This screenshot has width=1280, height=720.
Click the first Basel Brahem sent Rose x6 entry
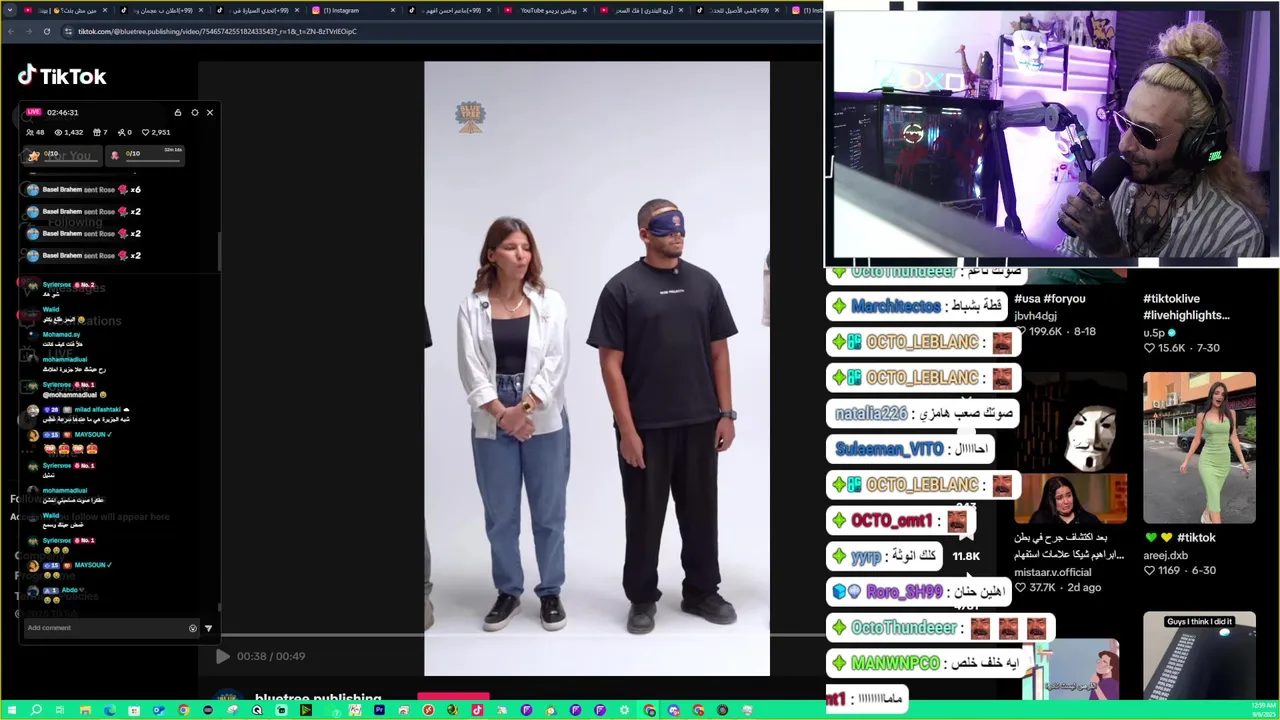coord(85,190)
